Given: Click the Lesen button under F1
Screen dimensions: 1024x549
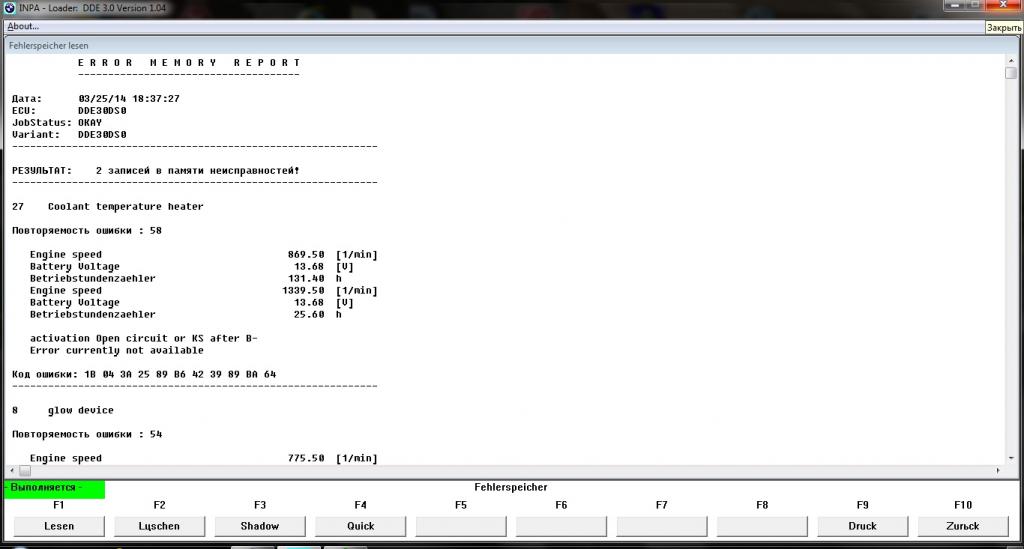Looking at the screenshot, I should (59, 526).
